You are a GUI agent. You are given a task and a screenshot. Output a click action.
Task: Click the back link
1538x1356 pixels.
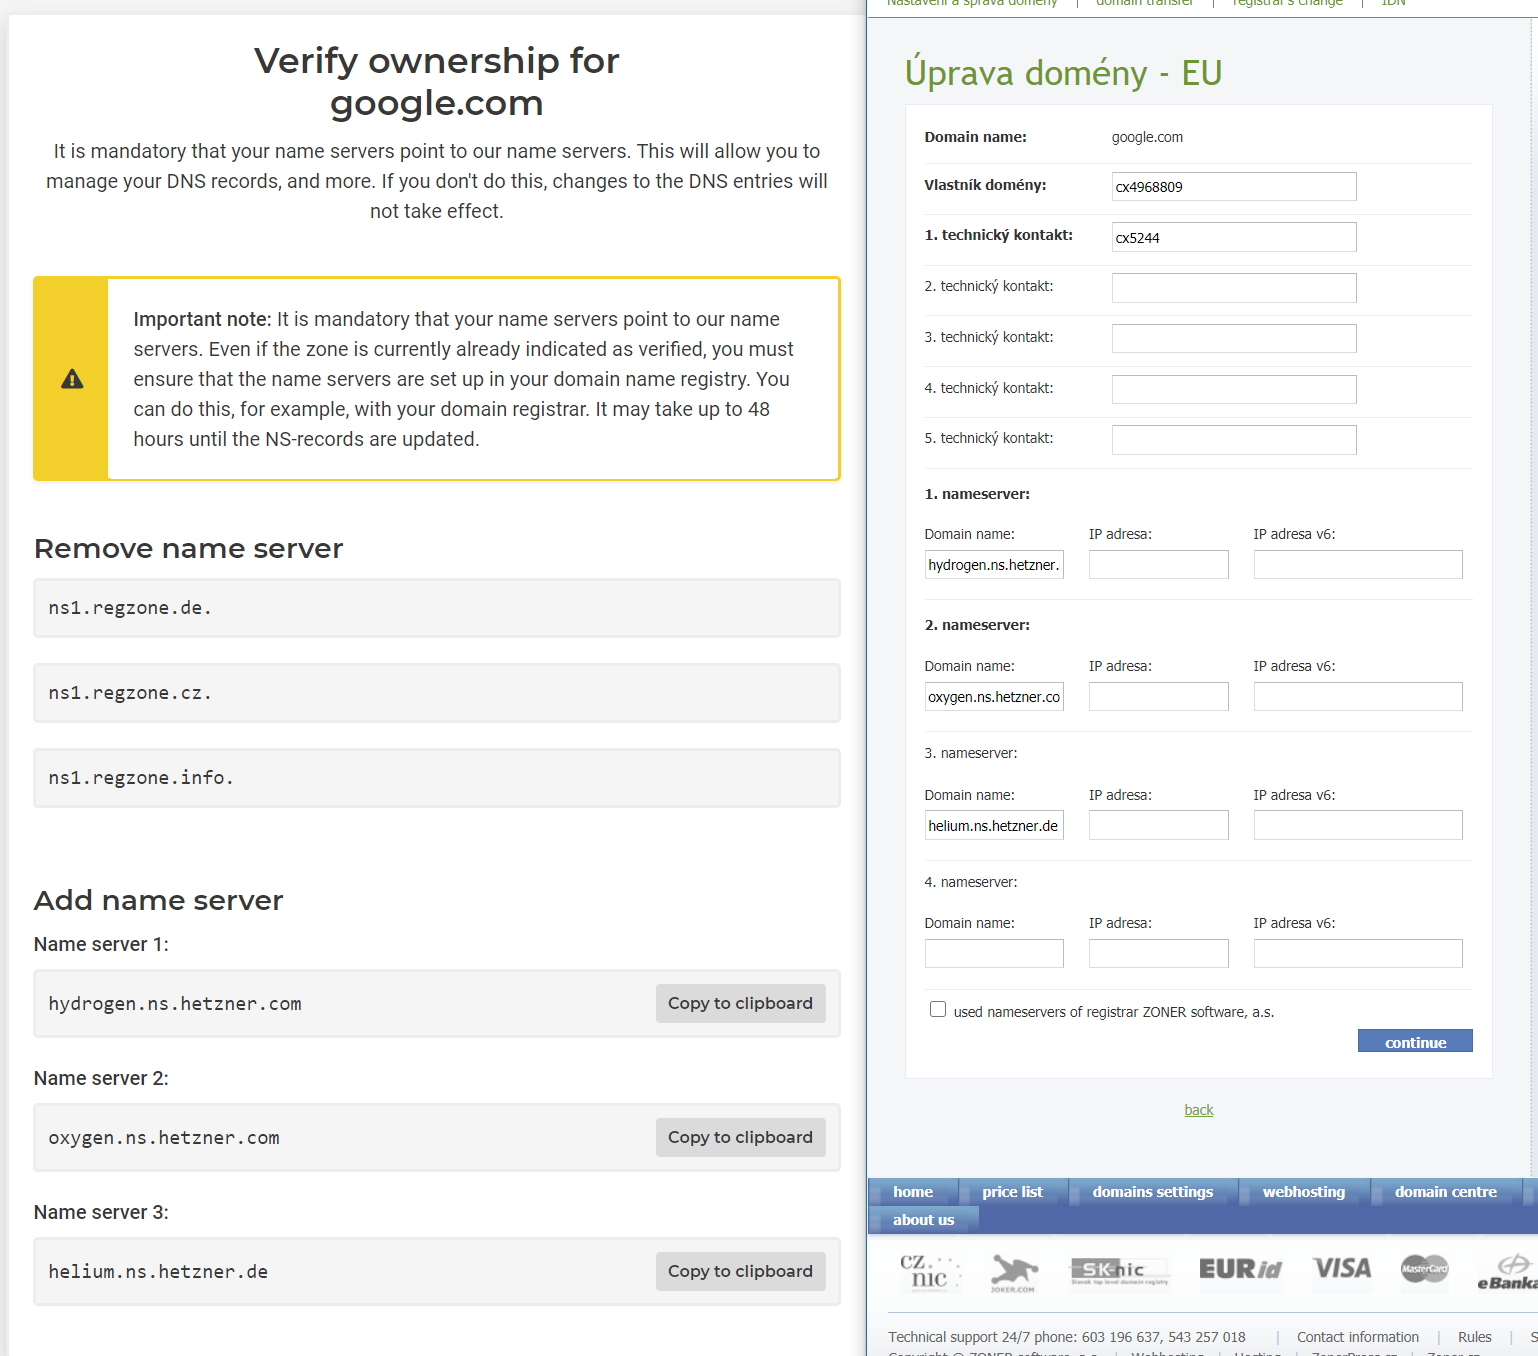(x=1198, y=1110)
